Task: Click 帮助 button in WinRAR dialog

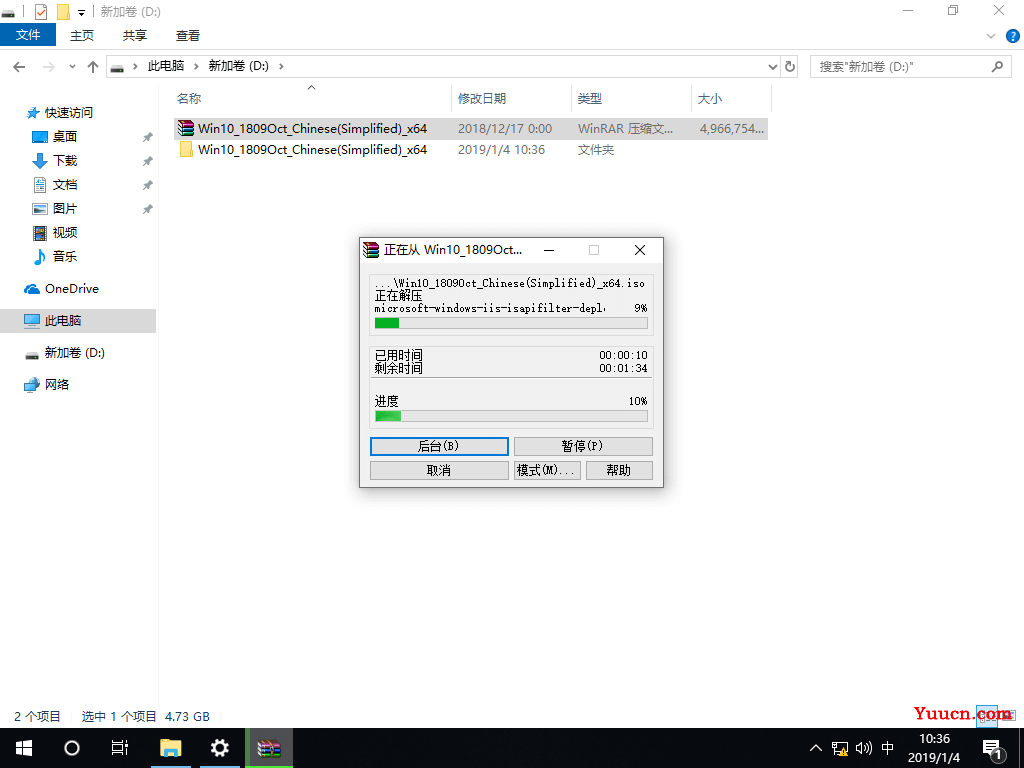Action: [619, 470]
